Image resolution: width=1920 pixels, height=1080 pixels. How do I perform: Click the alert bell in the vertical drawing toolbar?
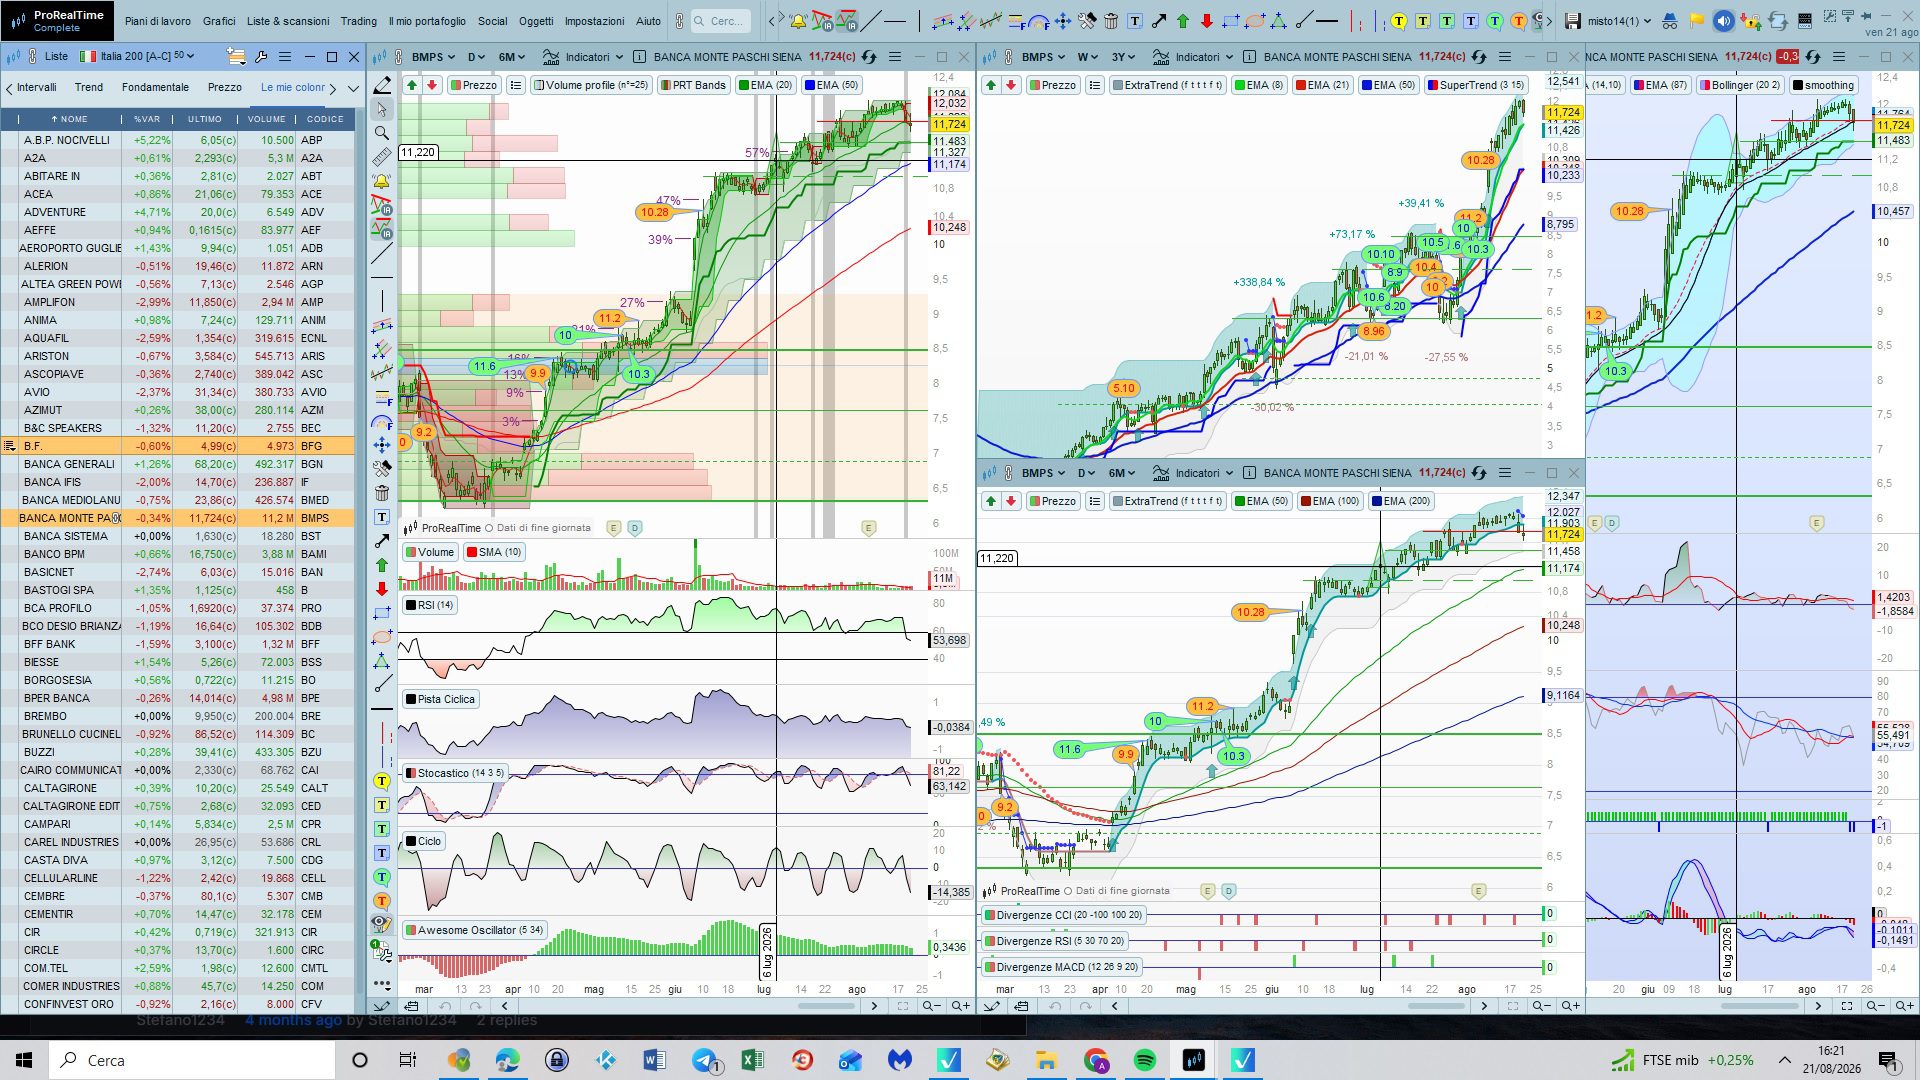coord(382,181)
